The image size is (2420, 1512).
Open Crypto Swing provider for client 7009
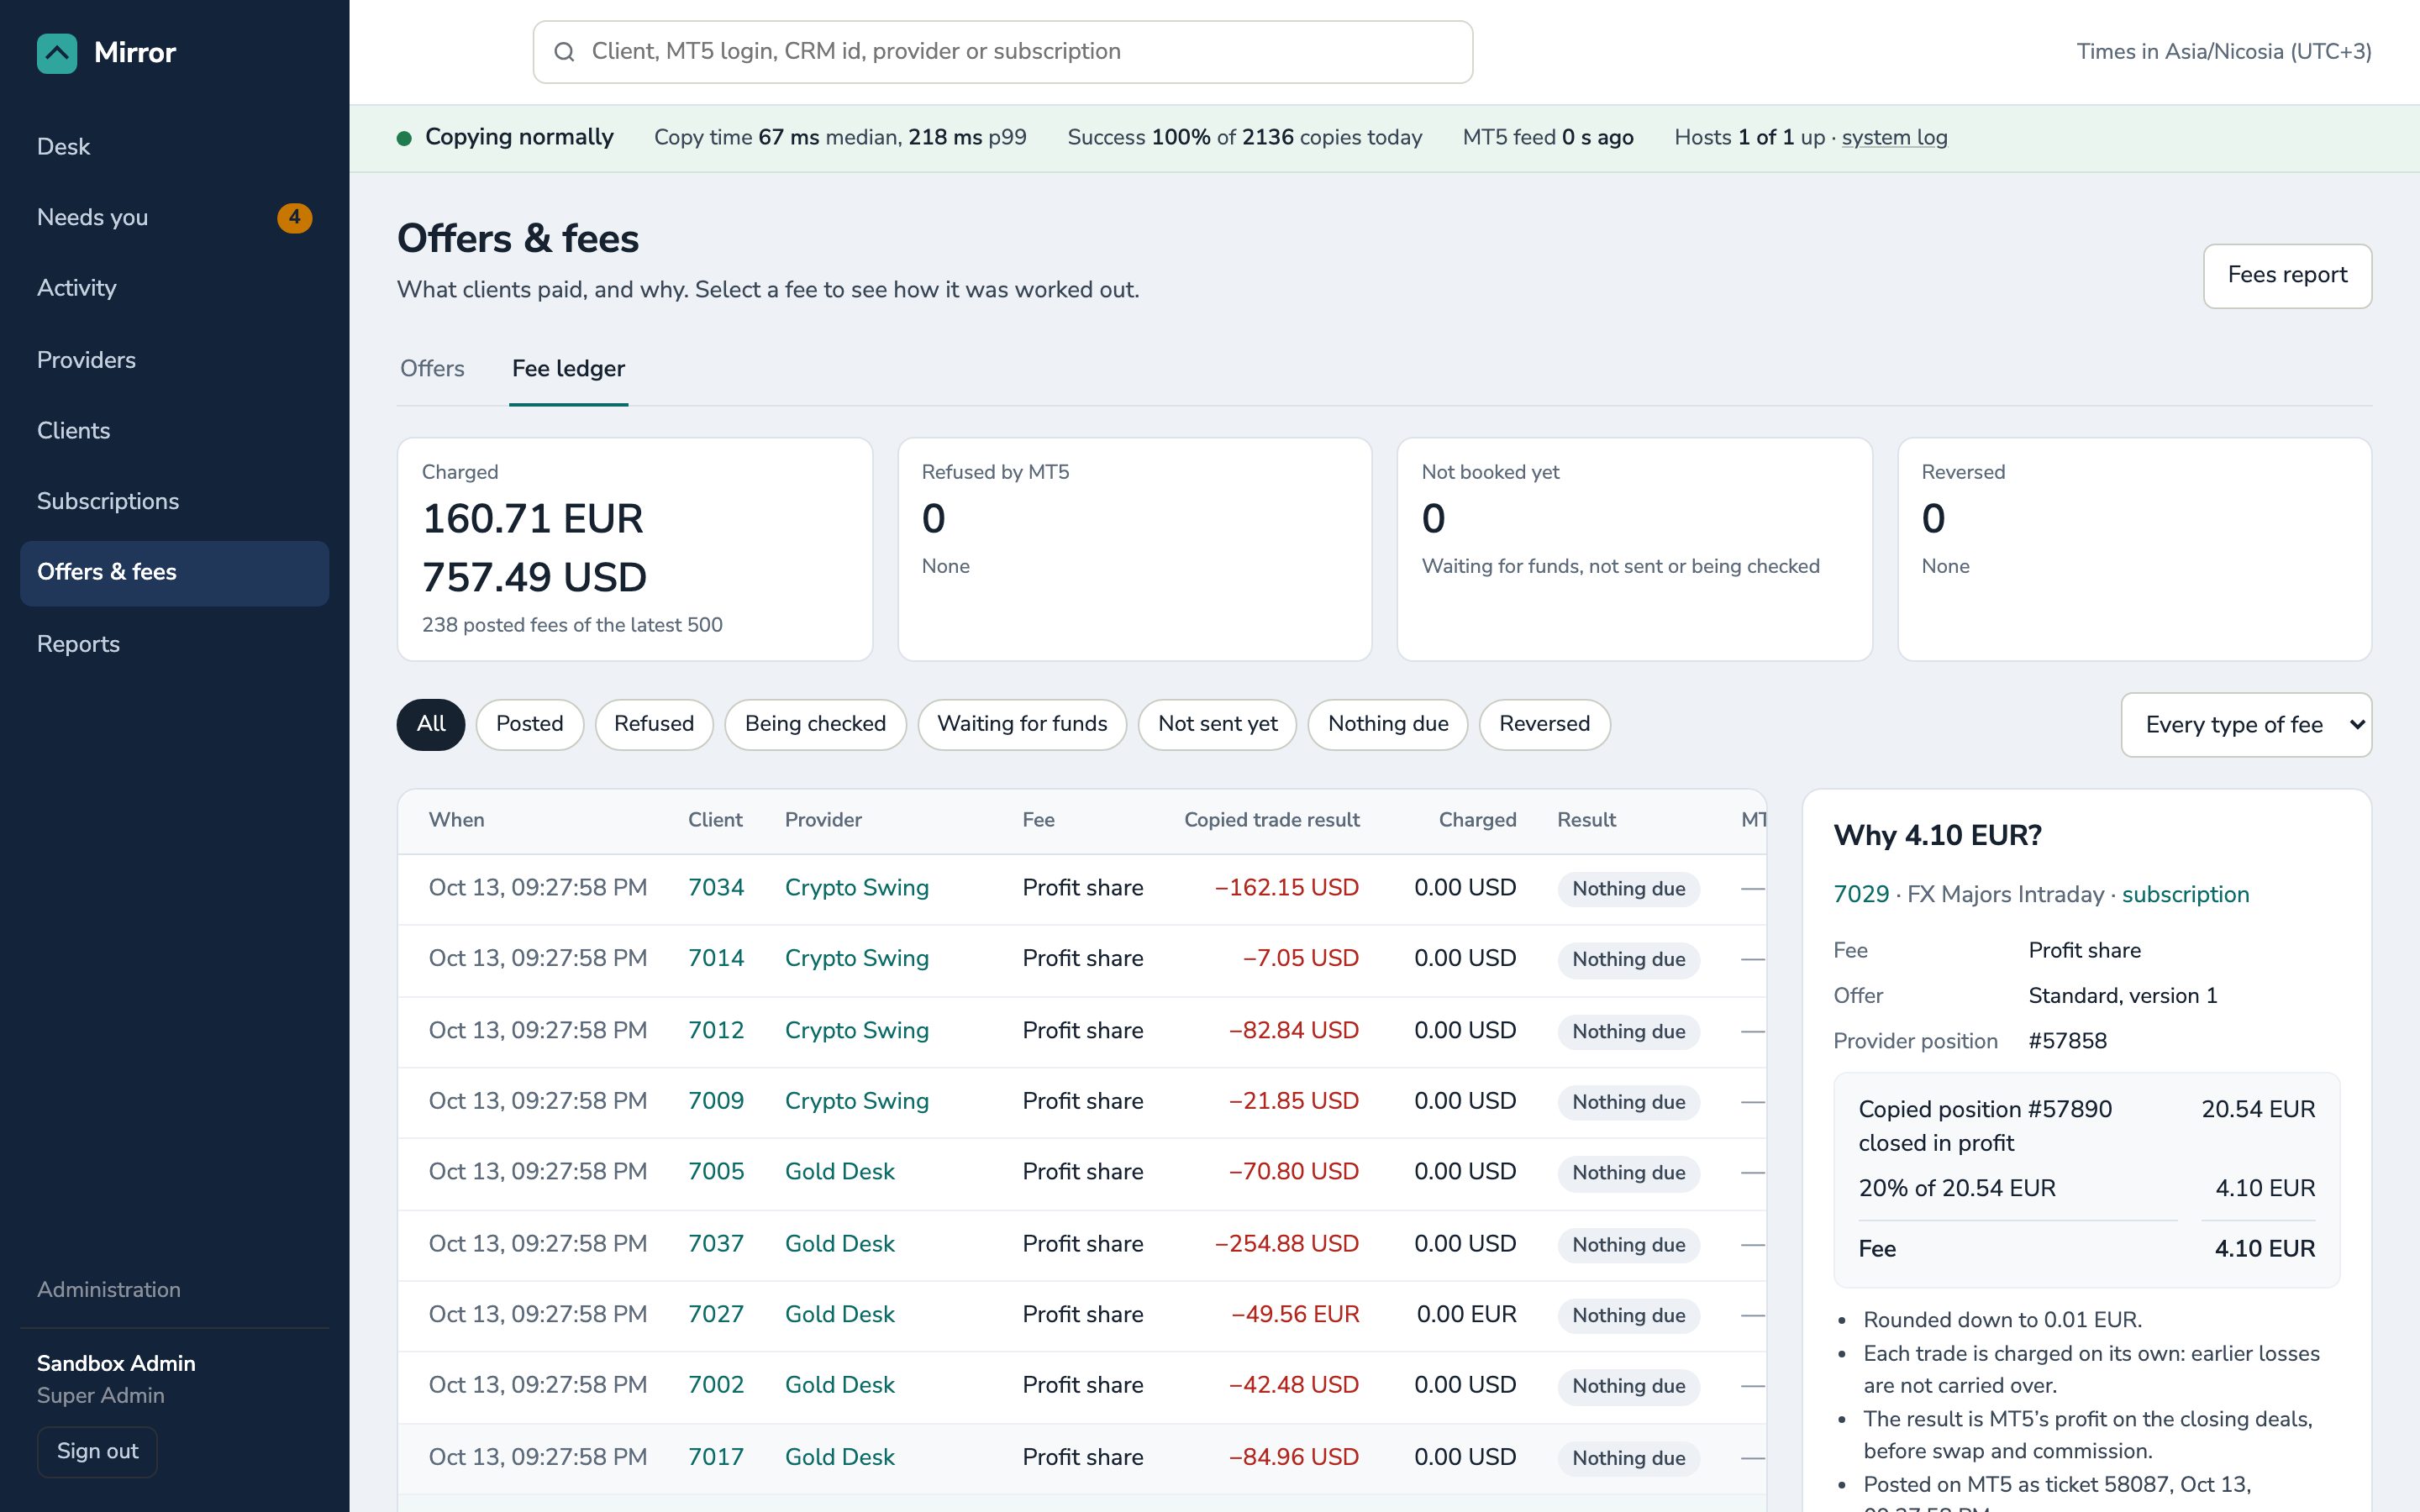[857, 1101]
